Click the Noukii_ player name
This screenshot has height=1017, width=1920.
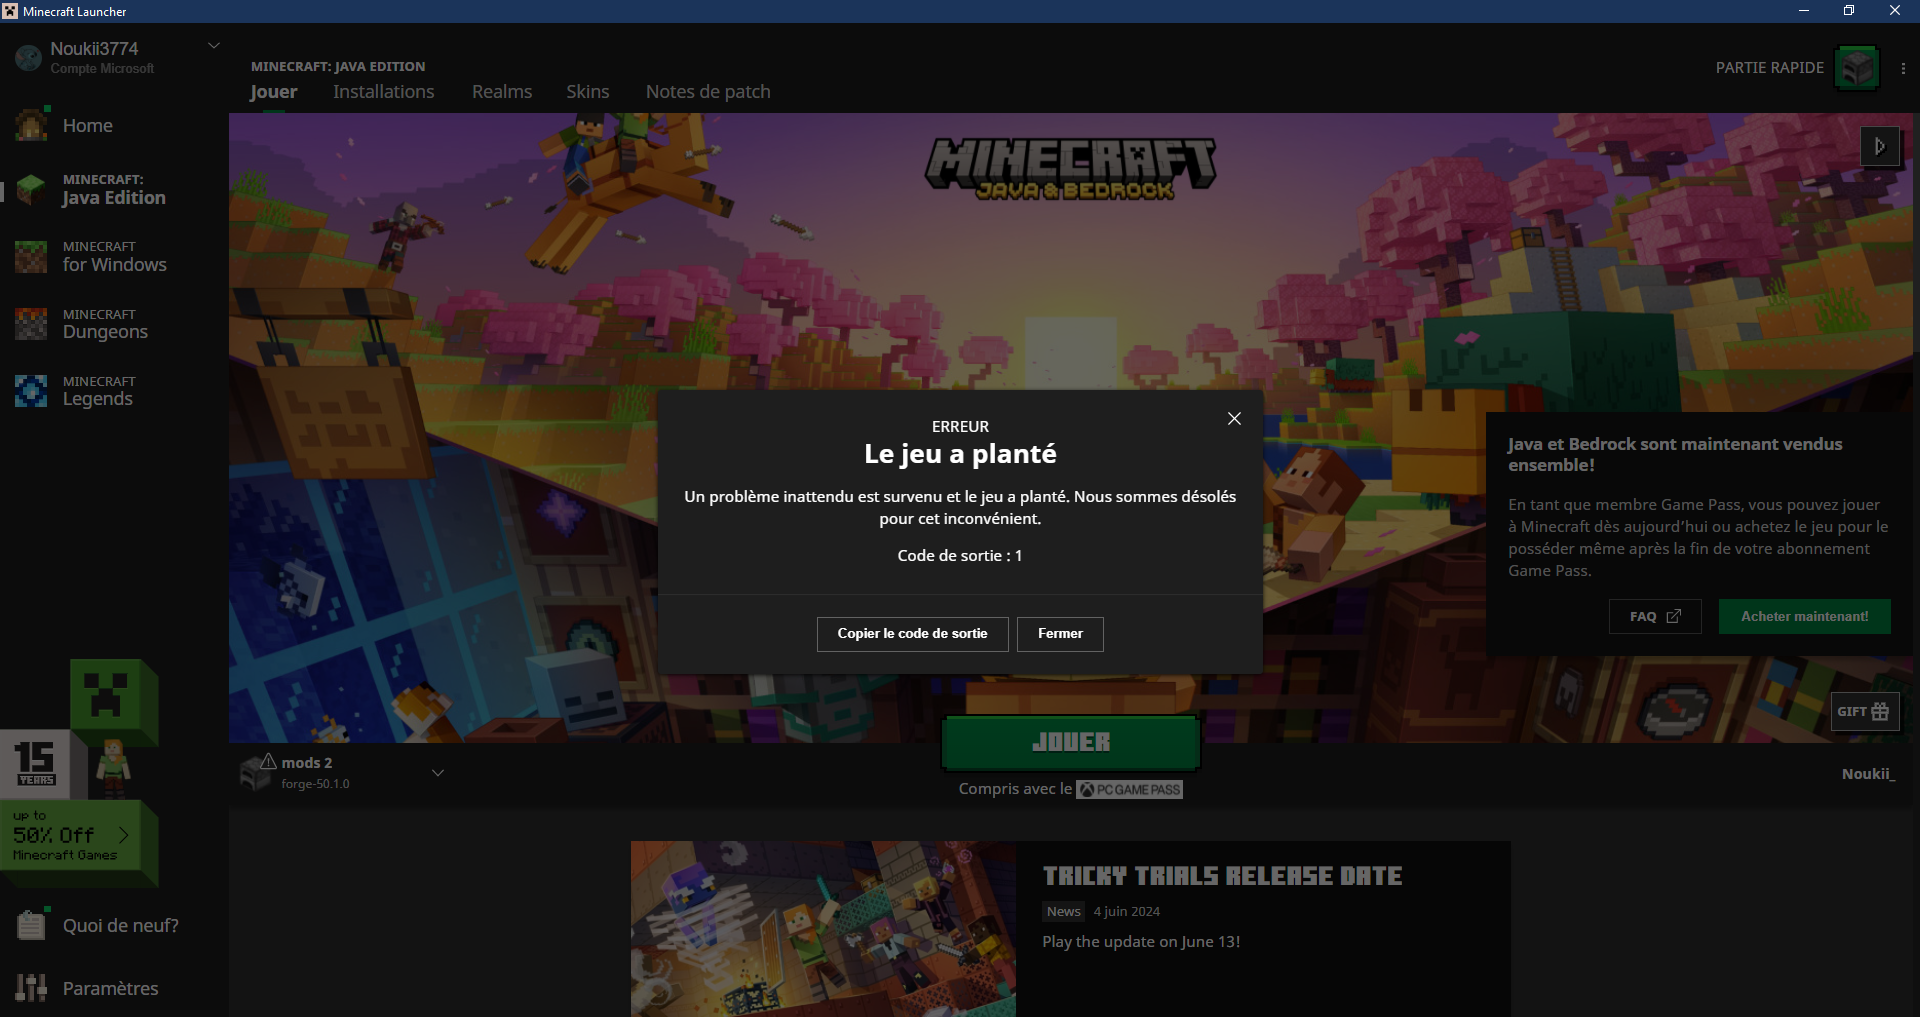1868,774
